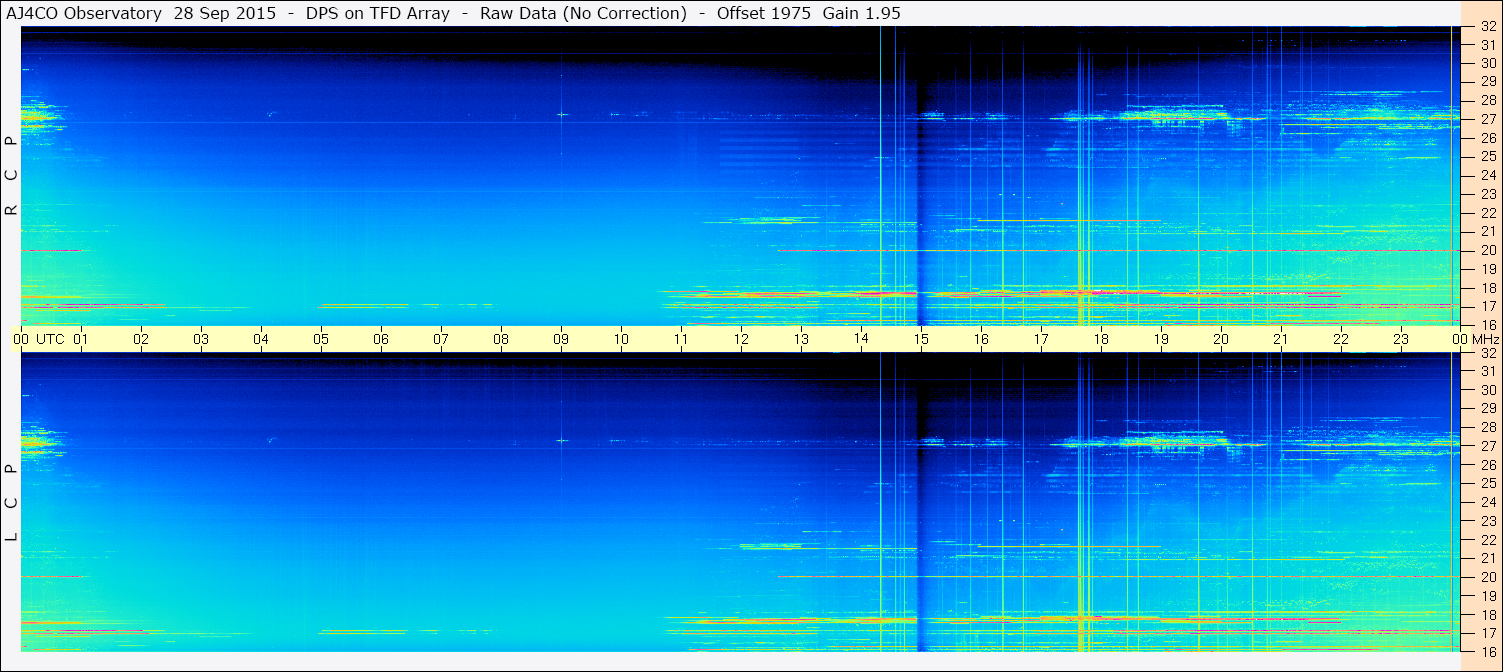Click "DPS on TFD Array" in header
Image resolution: width=1503 pixels, height=672 pixels.
pos(376,12)
